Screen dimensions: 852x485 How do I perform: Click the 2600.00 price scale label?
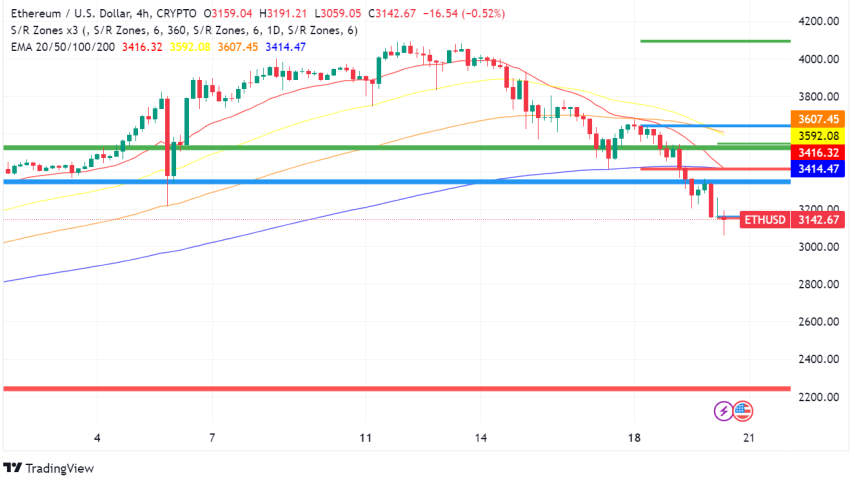818,322
